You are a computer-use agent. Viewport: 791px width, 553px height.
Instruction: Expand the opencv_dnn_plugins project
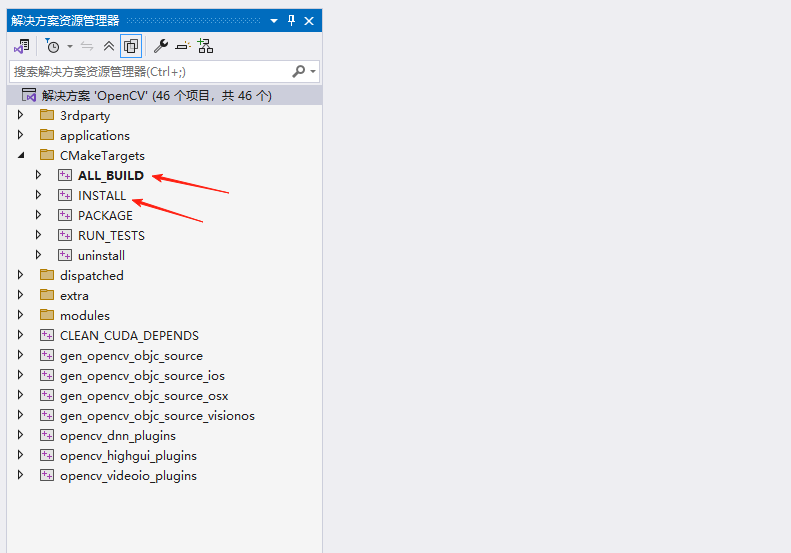(x=20, y=435)
